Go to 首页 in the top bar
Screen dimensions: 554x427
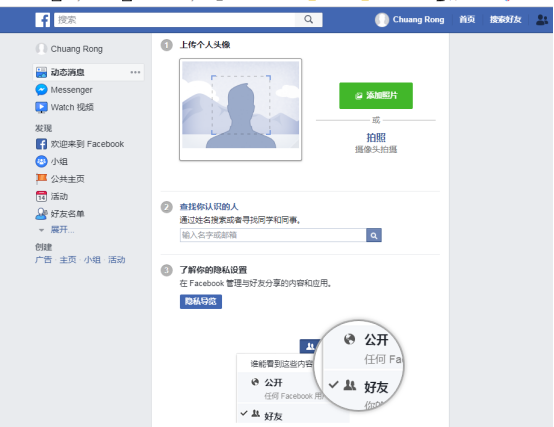[x=467, y=19]
